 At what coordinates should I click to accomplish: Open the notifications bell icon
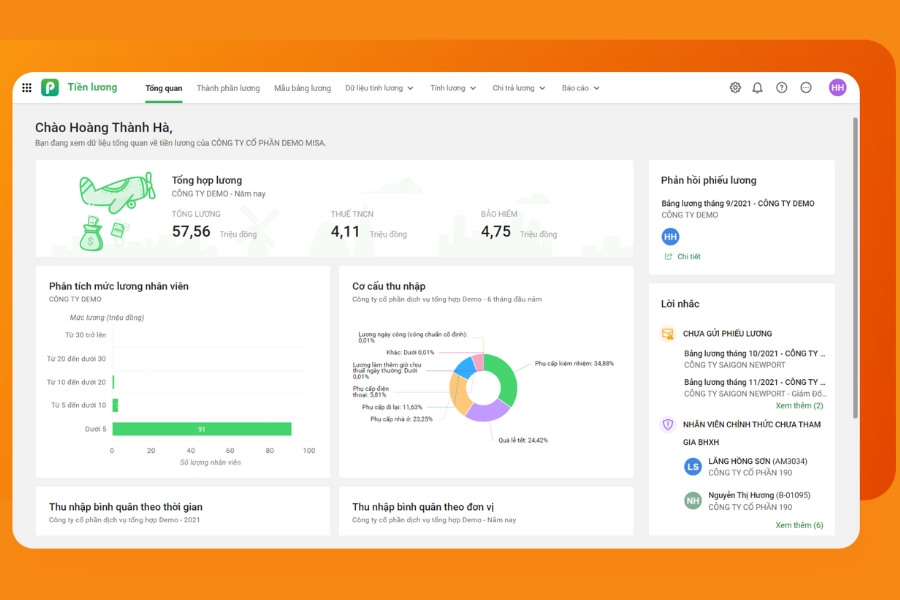pos(757,88)
